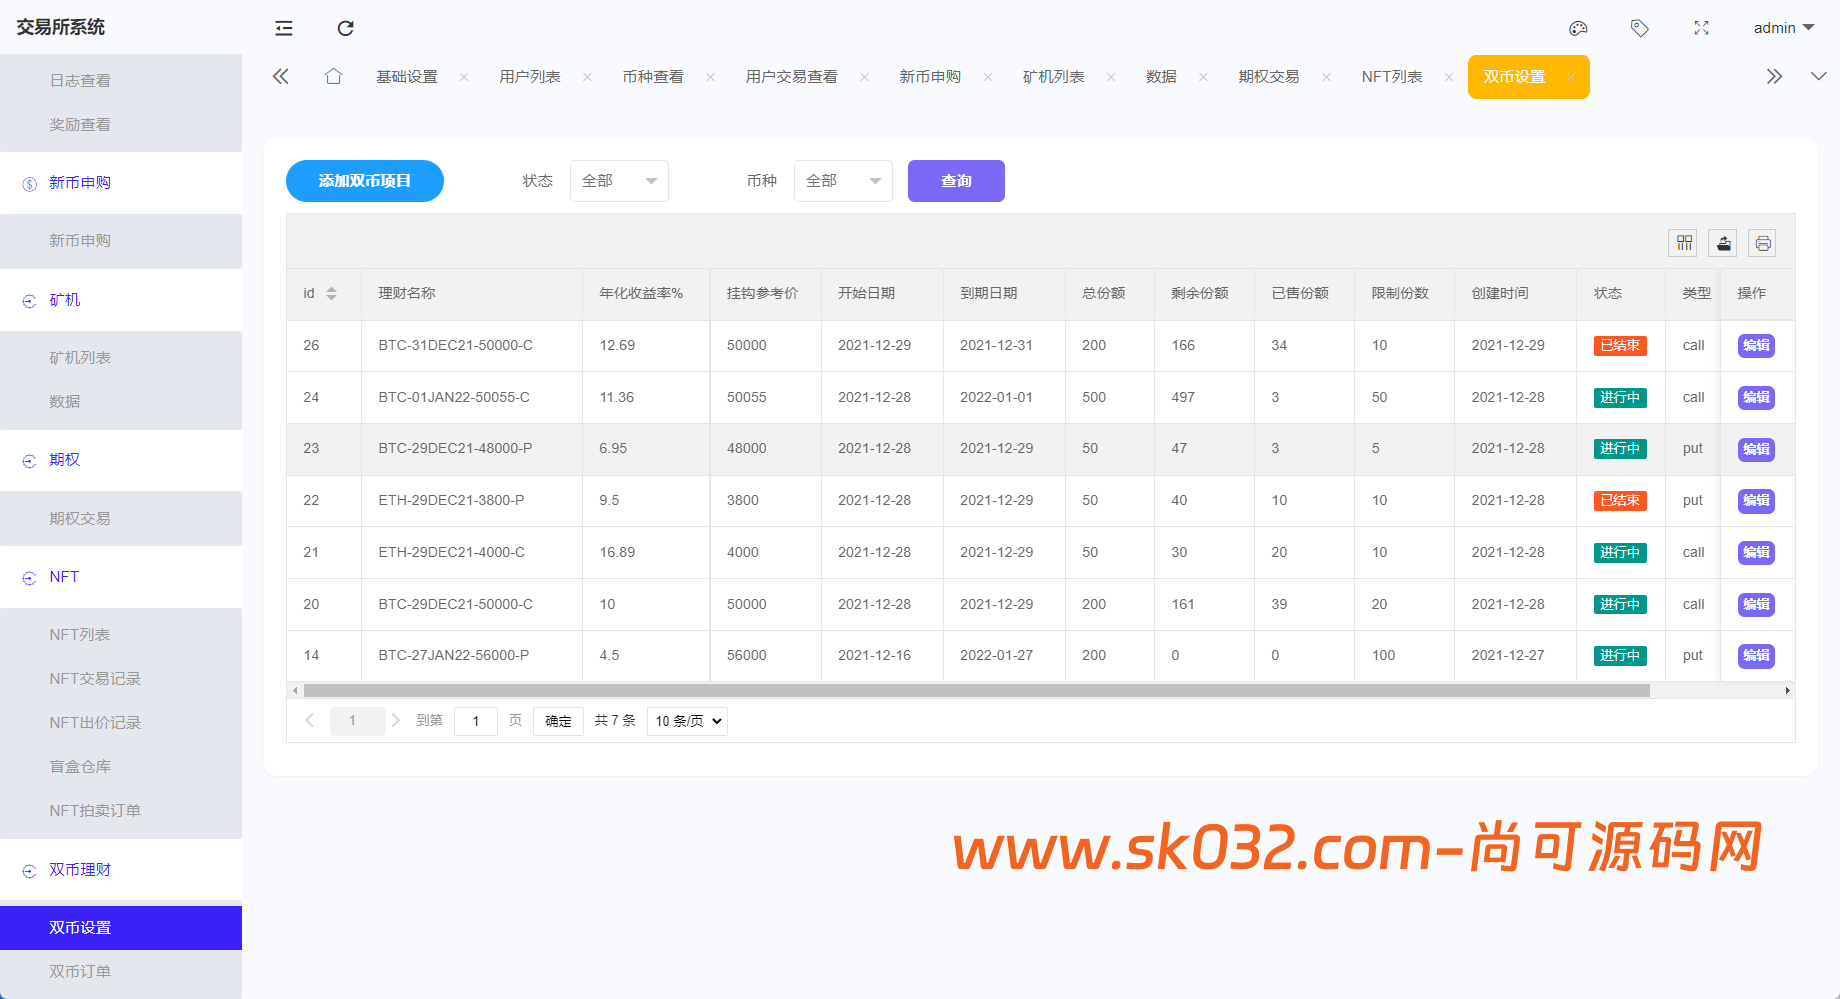This screenshot has height=999, width=1840.
Task: Switch to the 用户列表 tab
Action: pyautogui.click(x=530, y=76)
